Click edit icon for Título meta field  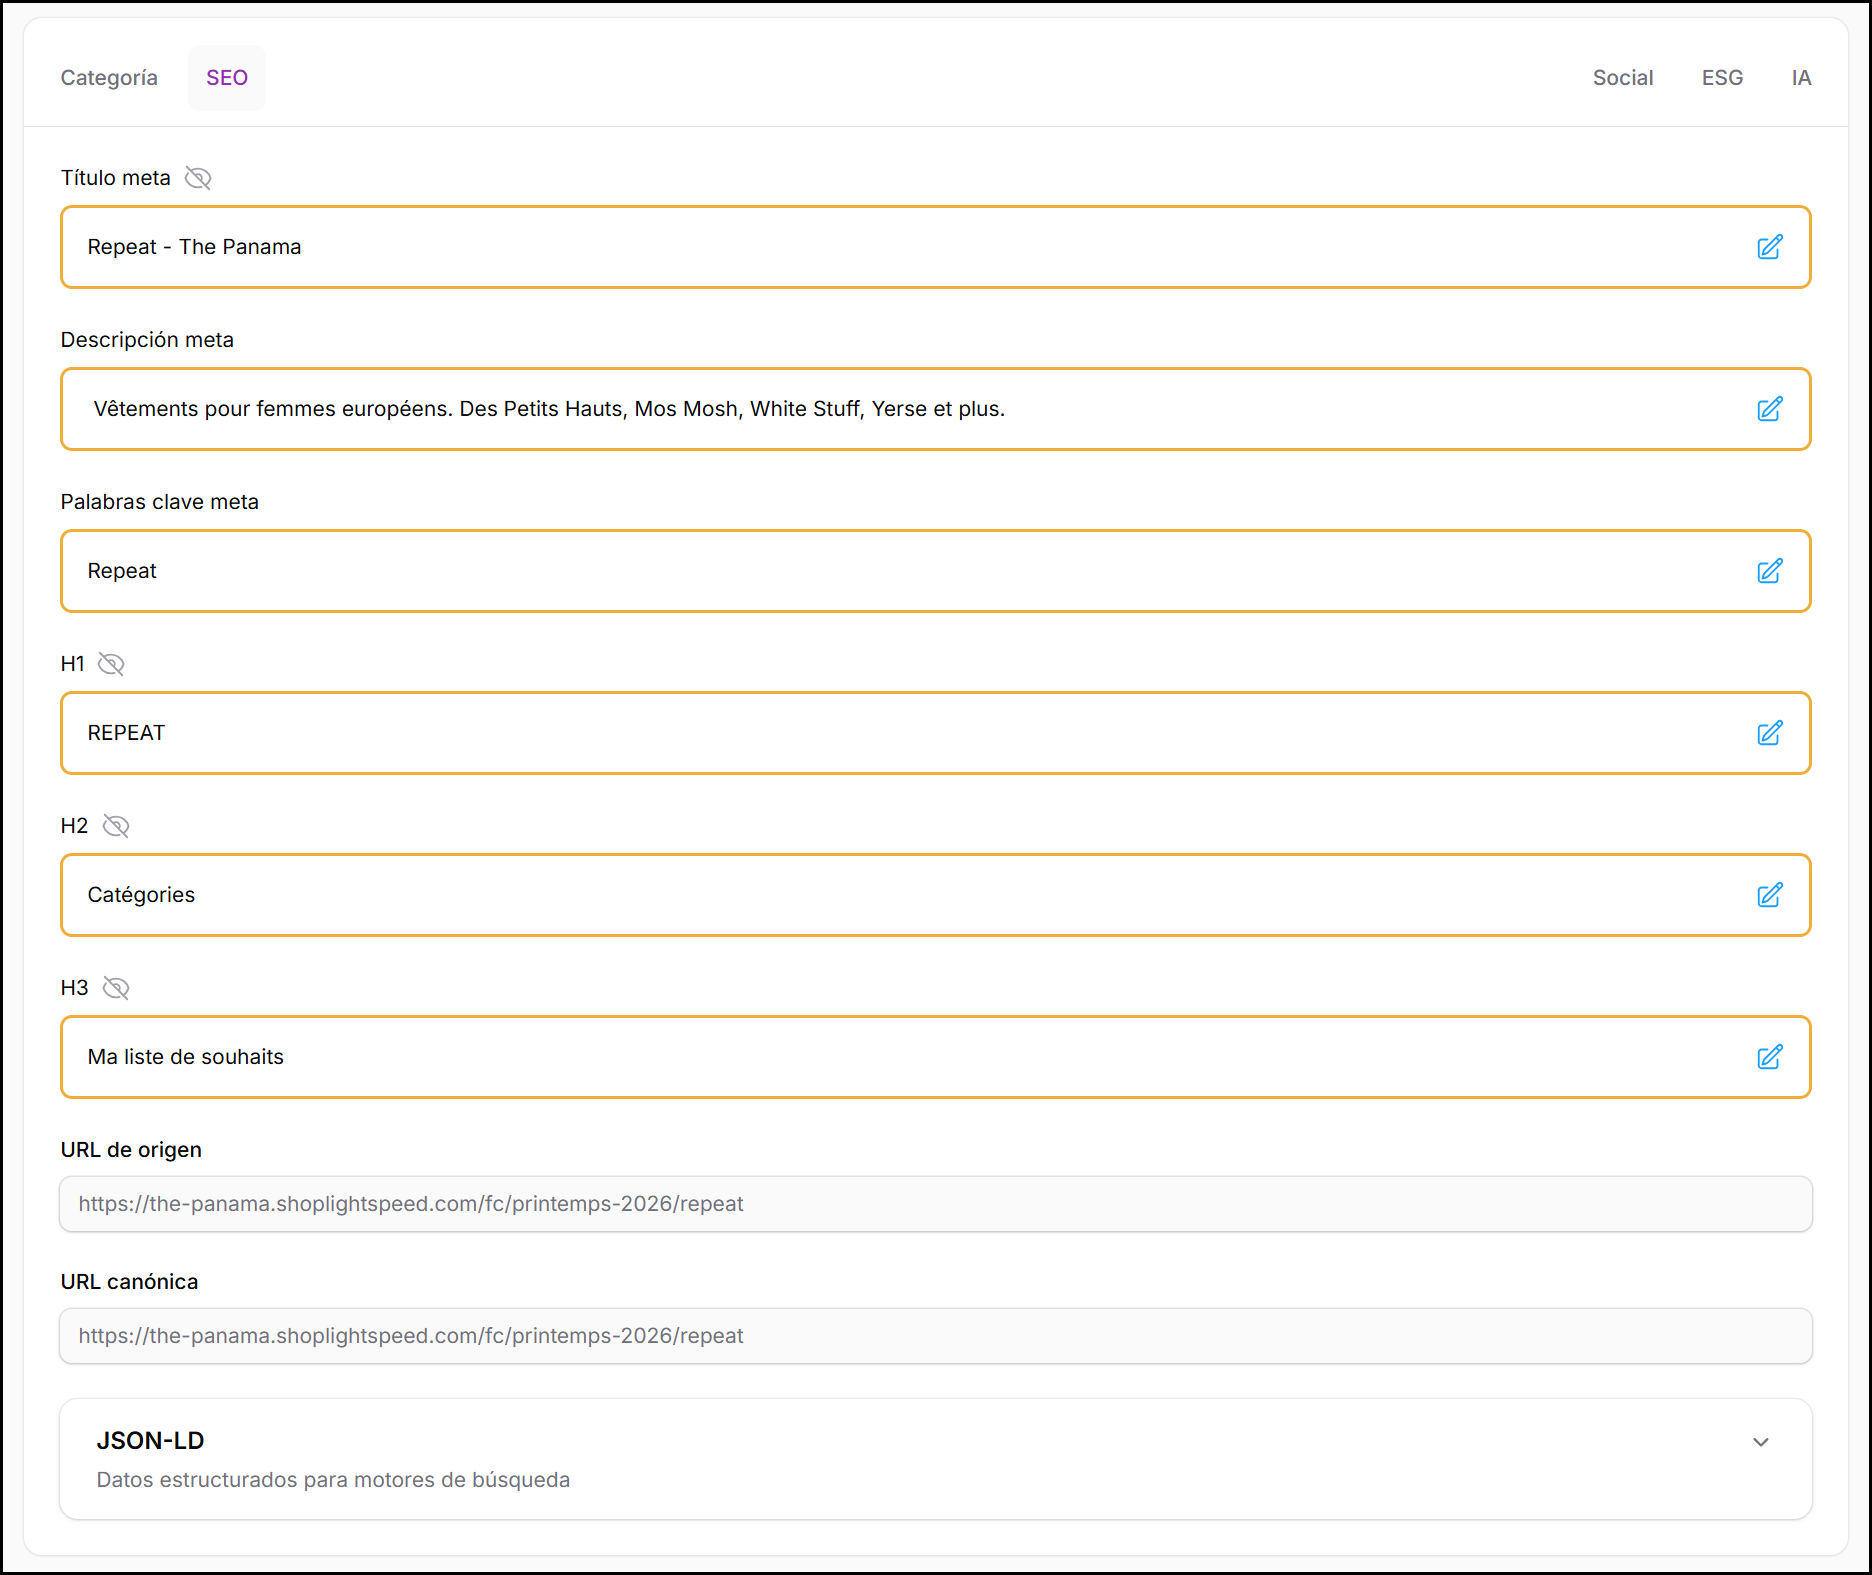[x=1769, y=247]
